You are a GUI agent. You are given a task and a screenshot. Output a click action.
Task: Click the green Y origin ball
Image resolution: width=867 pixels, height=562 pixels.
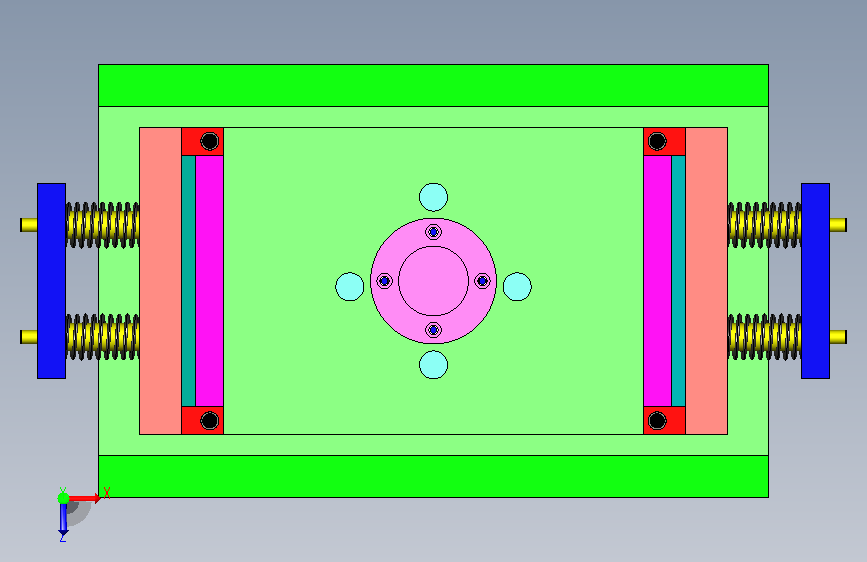pyautogui.click(x=64, y=498)
